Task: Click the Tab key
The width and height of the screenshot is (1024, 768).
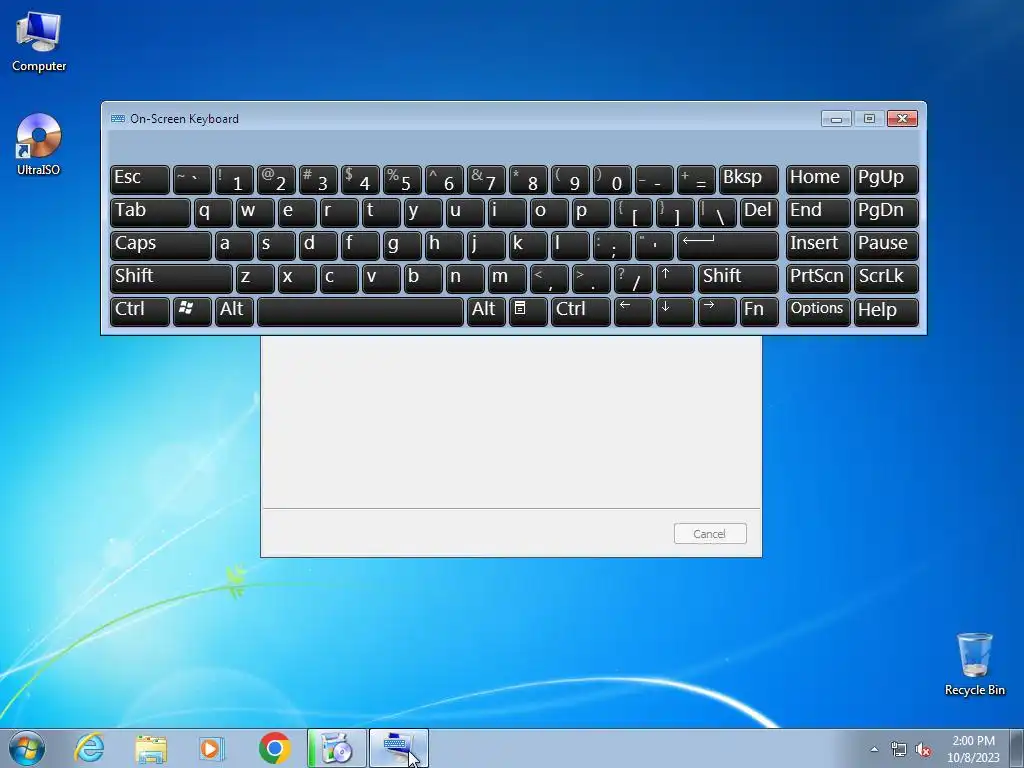Action: [x=150, y=213]
